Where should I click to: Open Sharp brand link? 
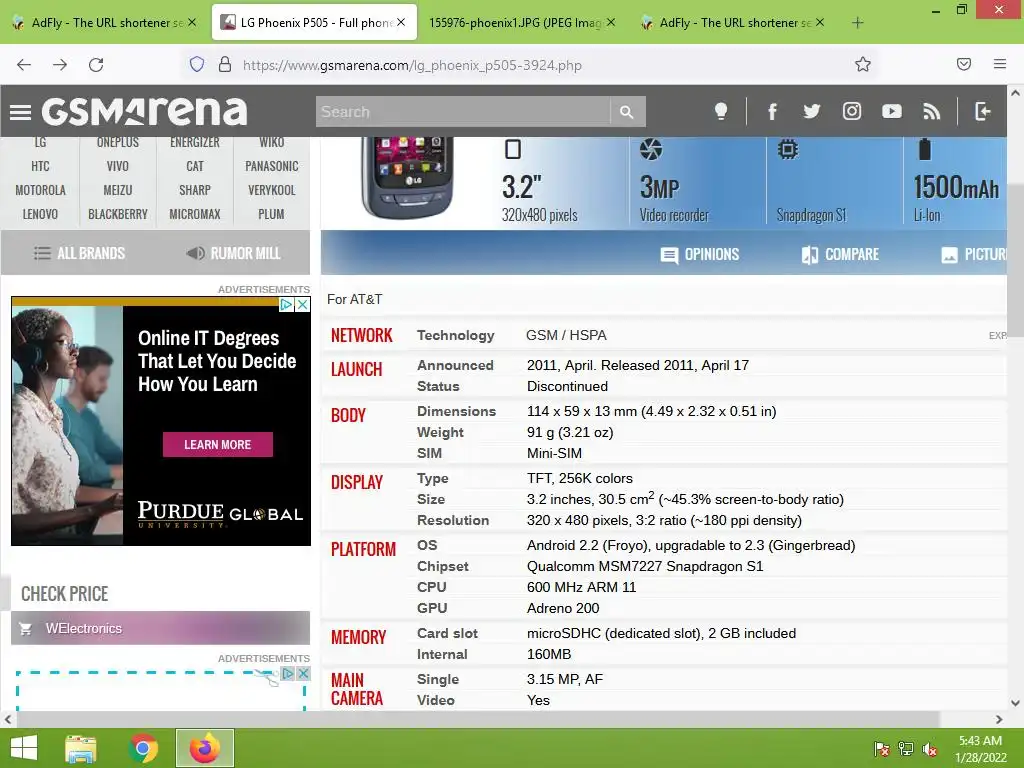pos(195,190)
